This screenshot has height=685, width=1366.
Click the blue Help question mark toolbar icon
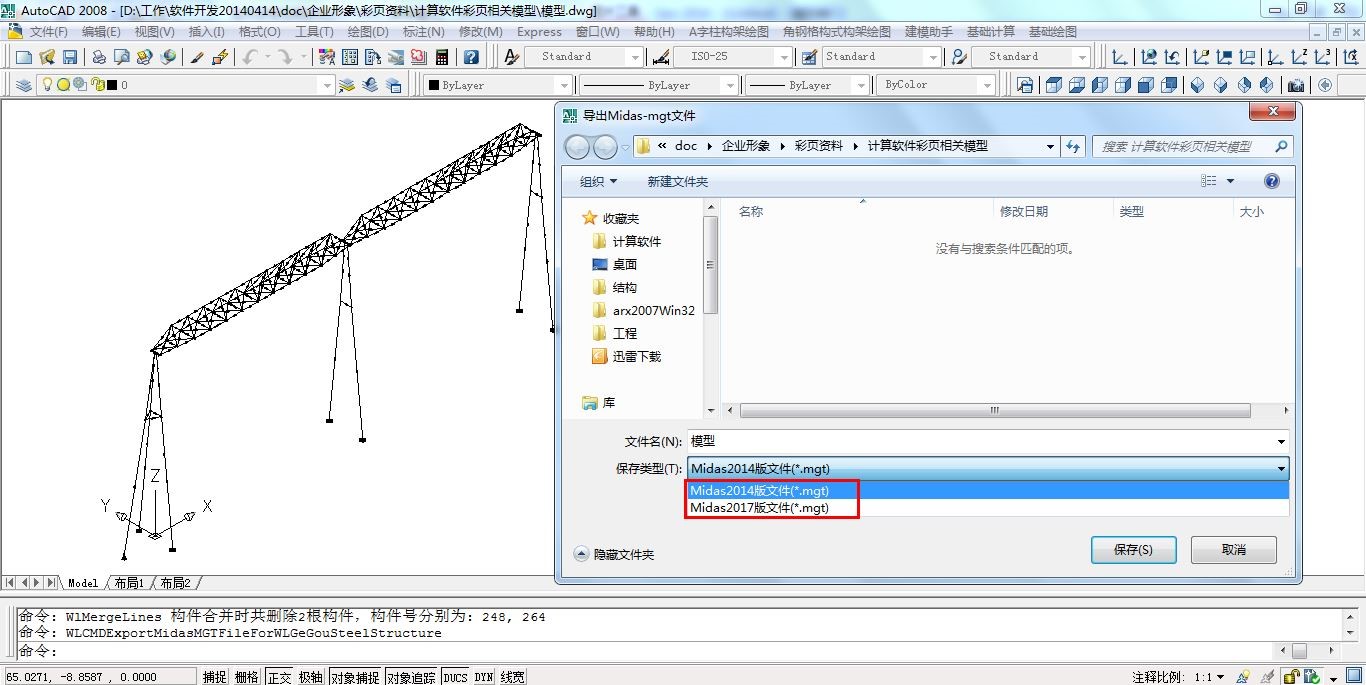click(x=471, y=57)
